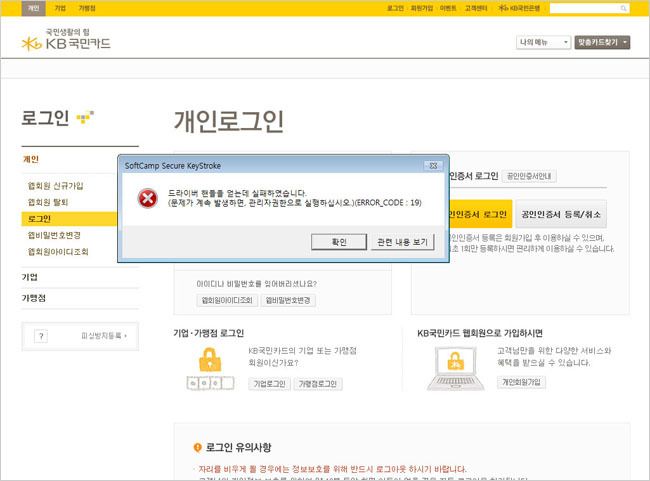This screenshot has width=650, height=481.
Task: Open 웹회원아이디조회 in sidebar
Action: tap(58, 252)
